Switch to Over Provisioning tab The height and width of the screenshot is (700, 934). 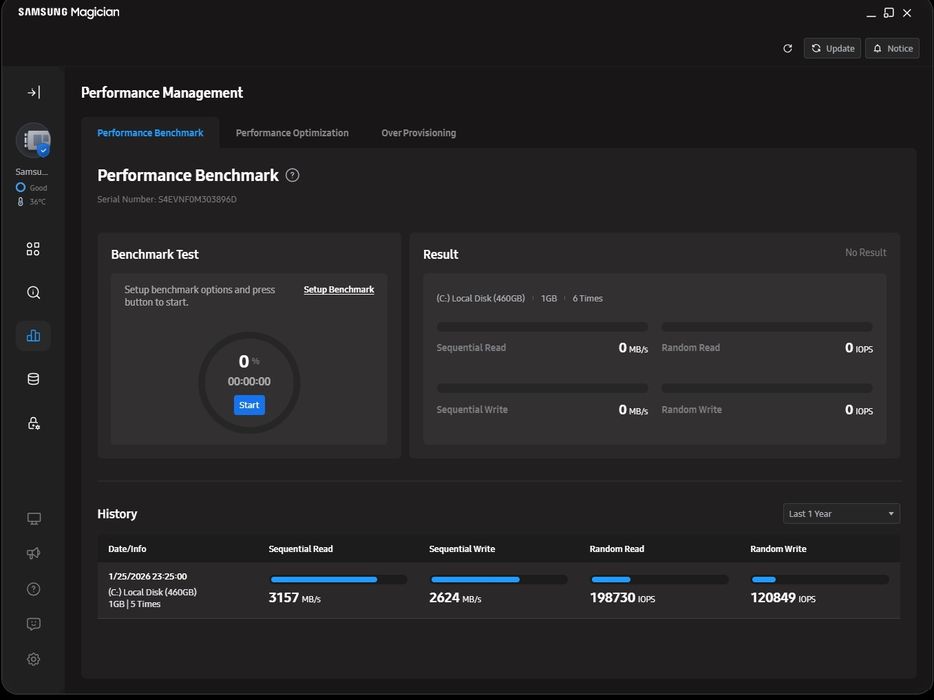pyautogui.click(x=419, y=133)
